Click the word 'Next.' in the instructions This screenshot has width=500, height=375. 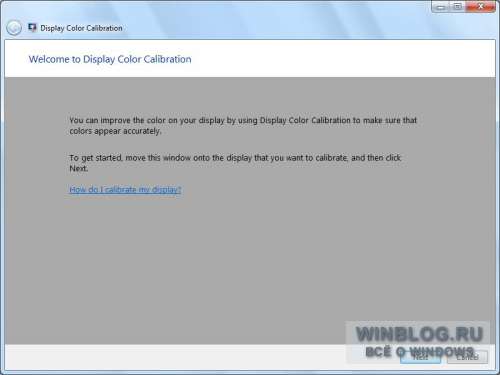[x=79, y=168]
